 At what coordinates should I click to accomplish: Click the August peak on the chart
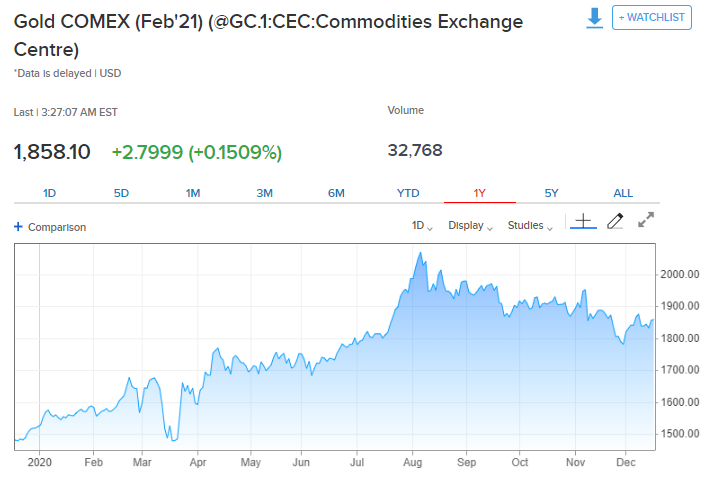pyautogui.click(x=421, y=254)
